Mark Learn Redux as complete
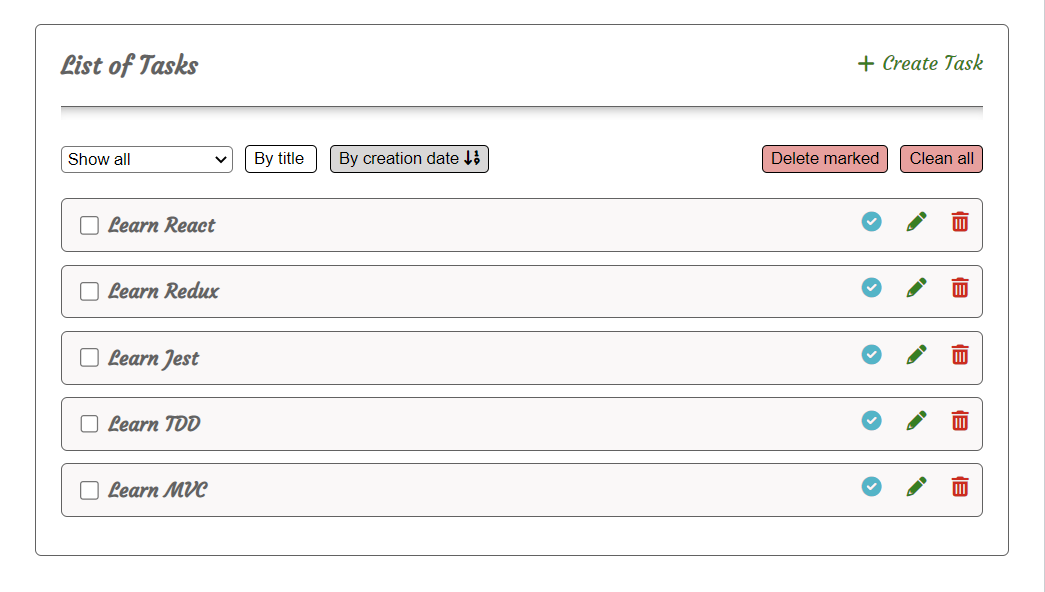The height and width of the screenshot is (592, 1045). [x=872, y=287]
